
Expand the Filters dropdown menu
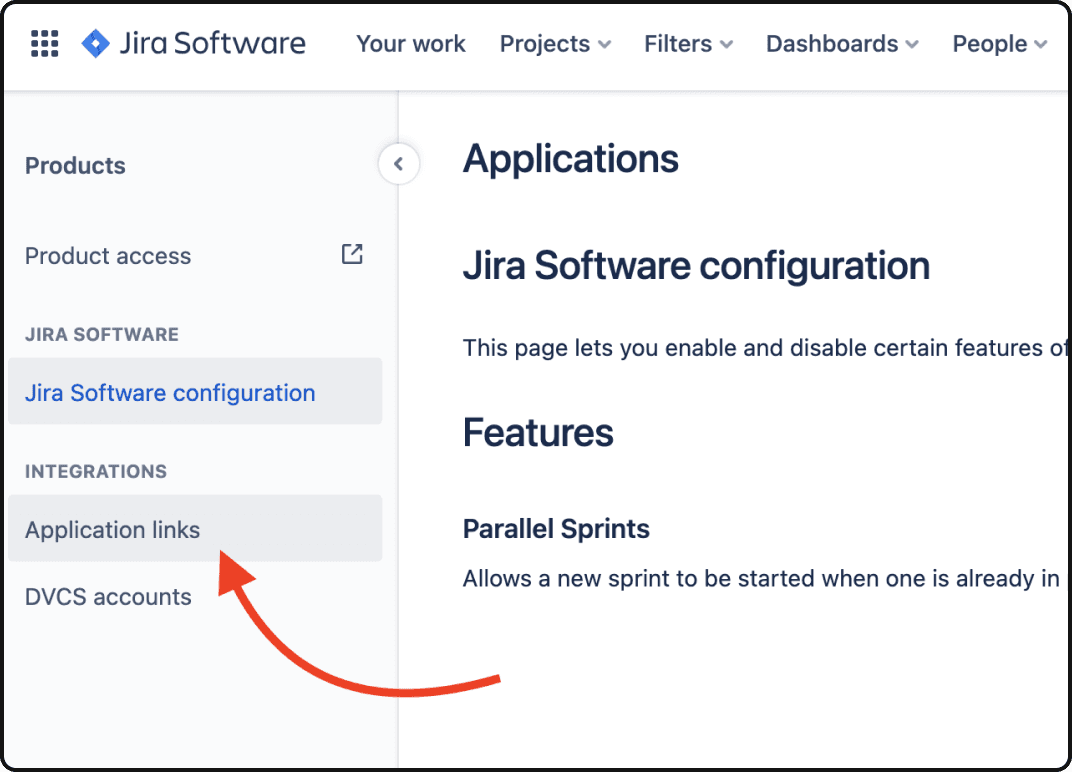click(688, 44)
